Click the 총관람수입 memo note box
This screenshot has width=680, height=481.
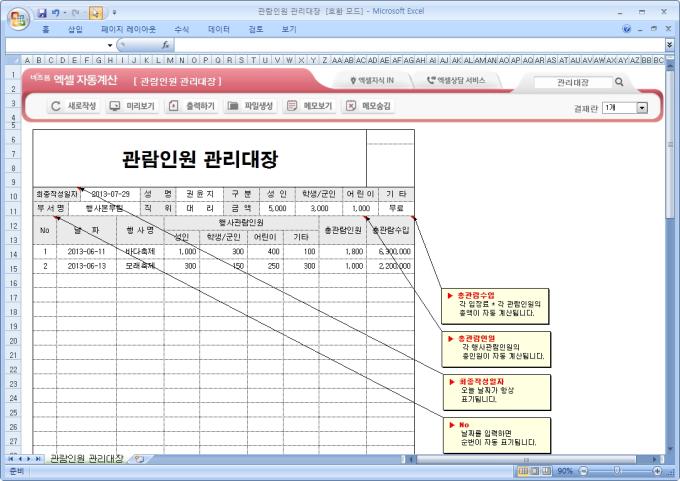tap(495, 306)
